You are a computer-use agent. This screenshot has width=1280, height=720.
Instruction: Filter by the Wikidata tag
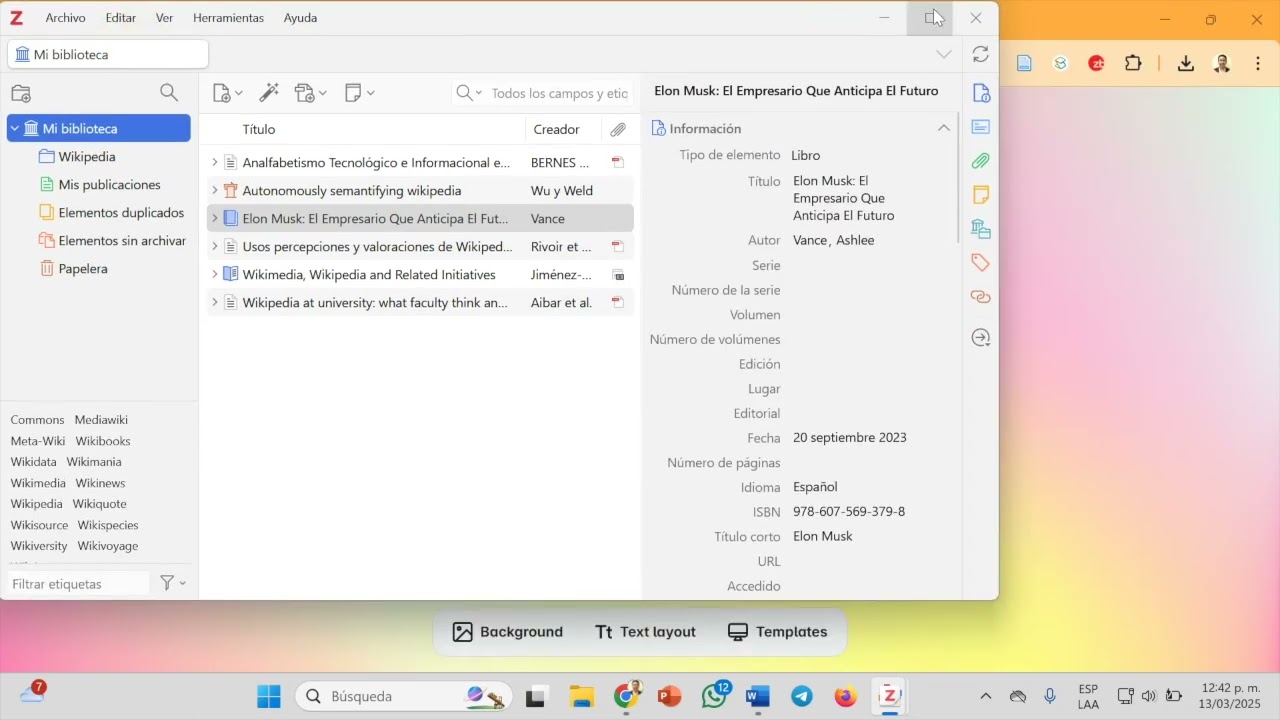tap(33, 462)
